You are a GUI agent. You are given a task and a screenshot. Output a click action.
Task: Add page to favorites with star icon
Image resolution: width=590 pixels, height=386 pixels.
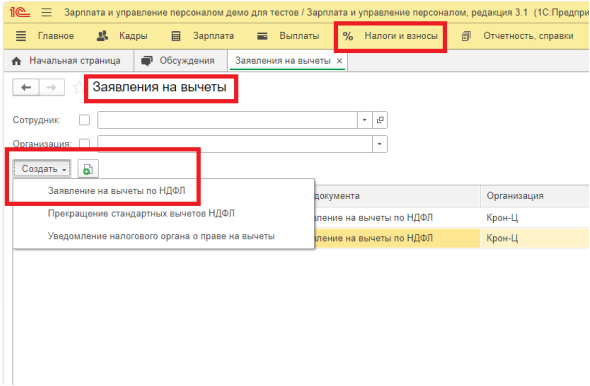coord(78,88)
